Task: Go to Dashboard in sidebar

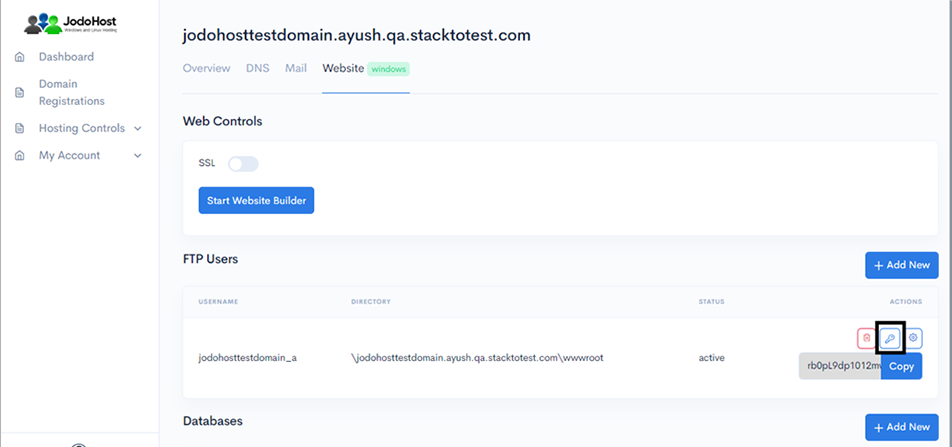Action: 66,57
